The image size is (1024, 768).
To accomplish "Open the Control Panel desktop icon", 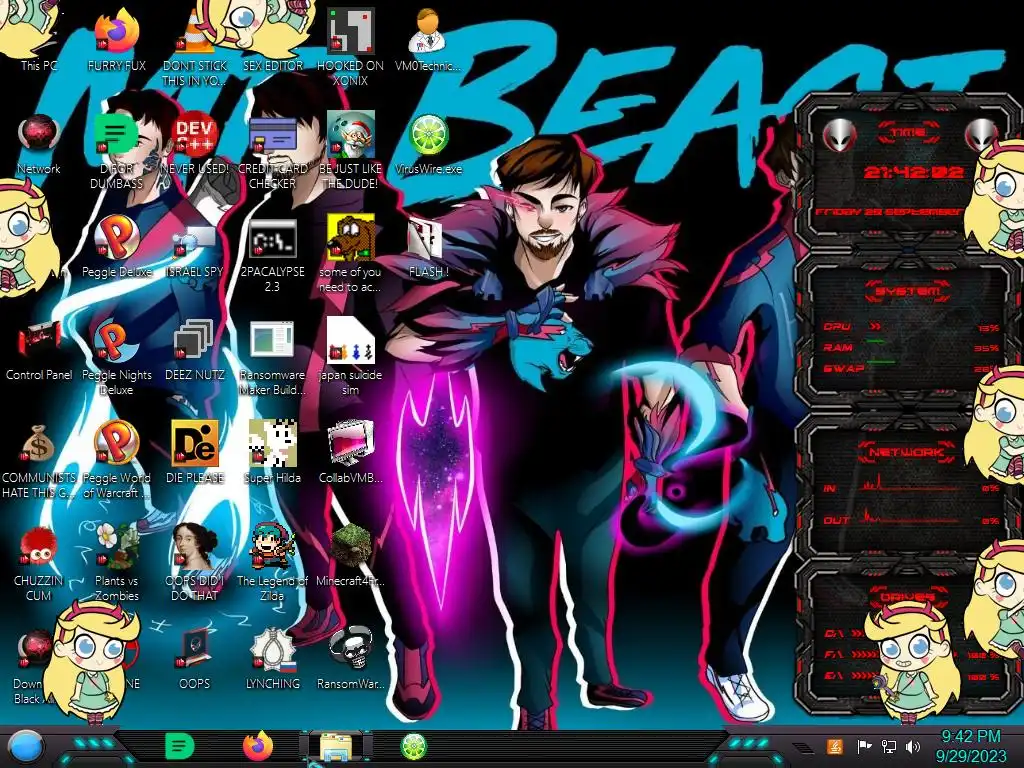I will tap(39, 350).
